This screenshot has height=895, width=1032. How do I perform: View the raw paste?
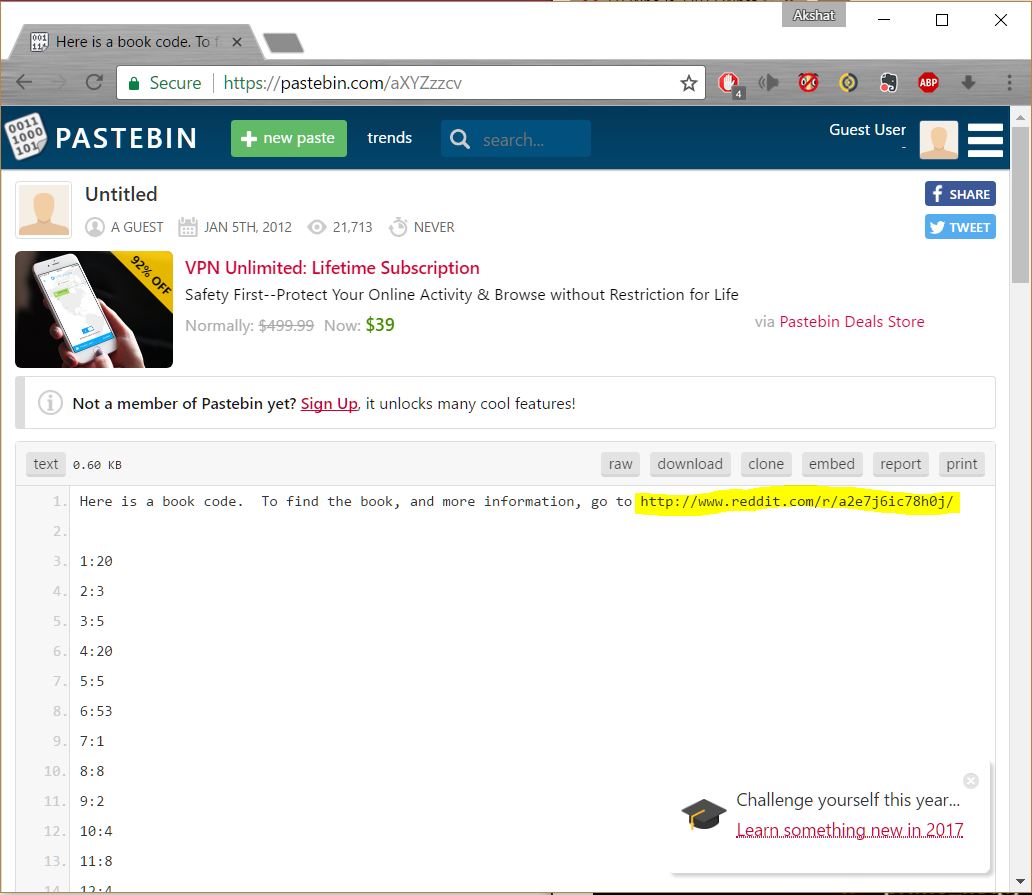620,464
